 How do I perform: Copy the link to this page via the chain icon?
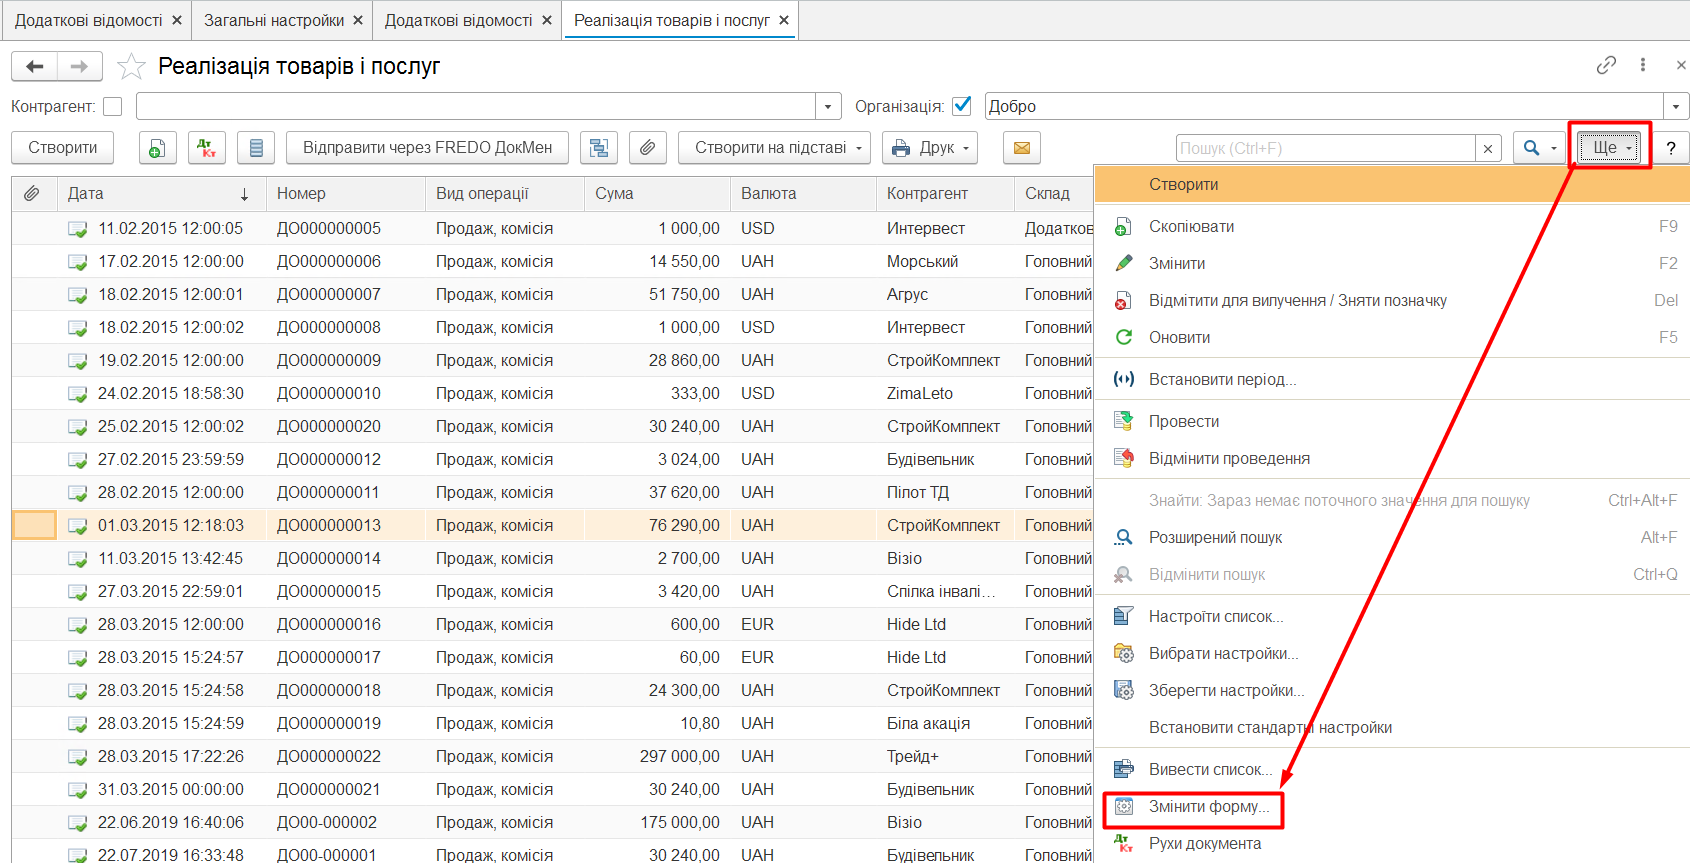[x=1606, y=65]
